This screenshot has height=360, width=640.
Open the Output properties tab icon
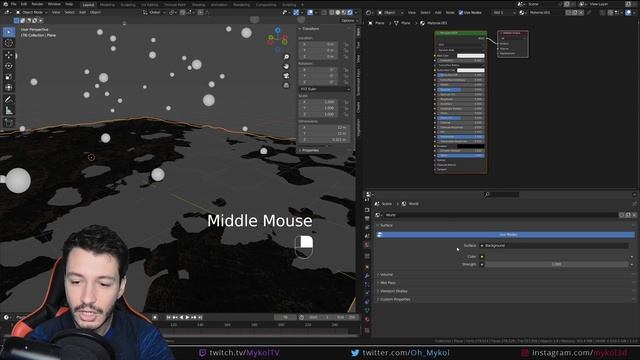pos(367,219)
